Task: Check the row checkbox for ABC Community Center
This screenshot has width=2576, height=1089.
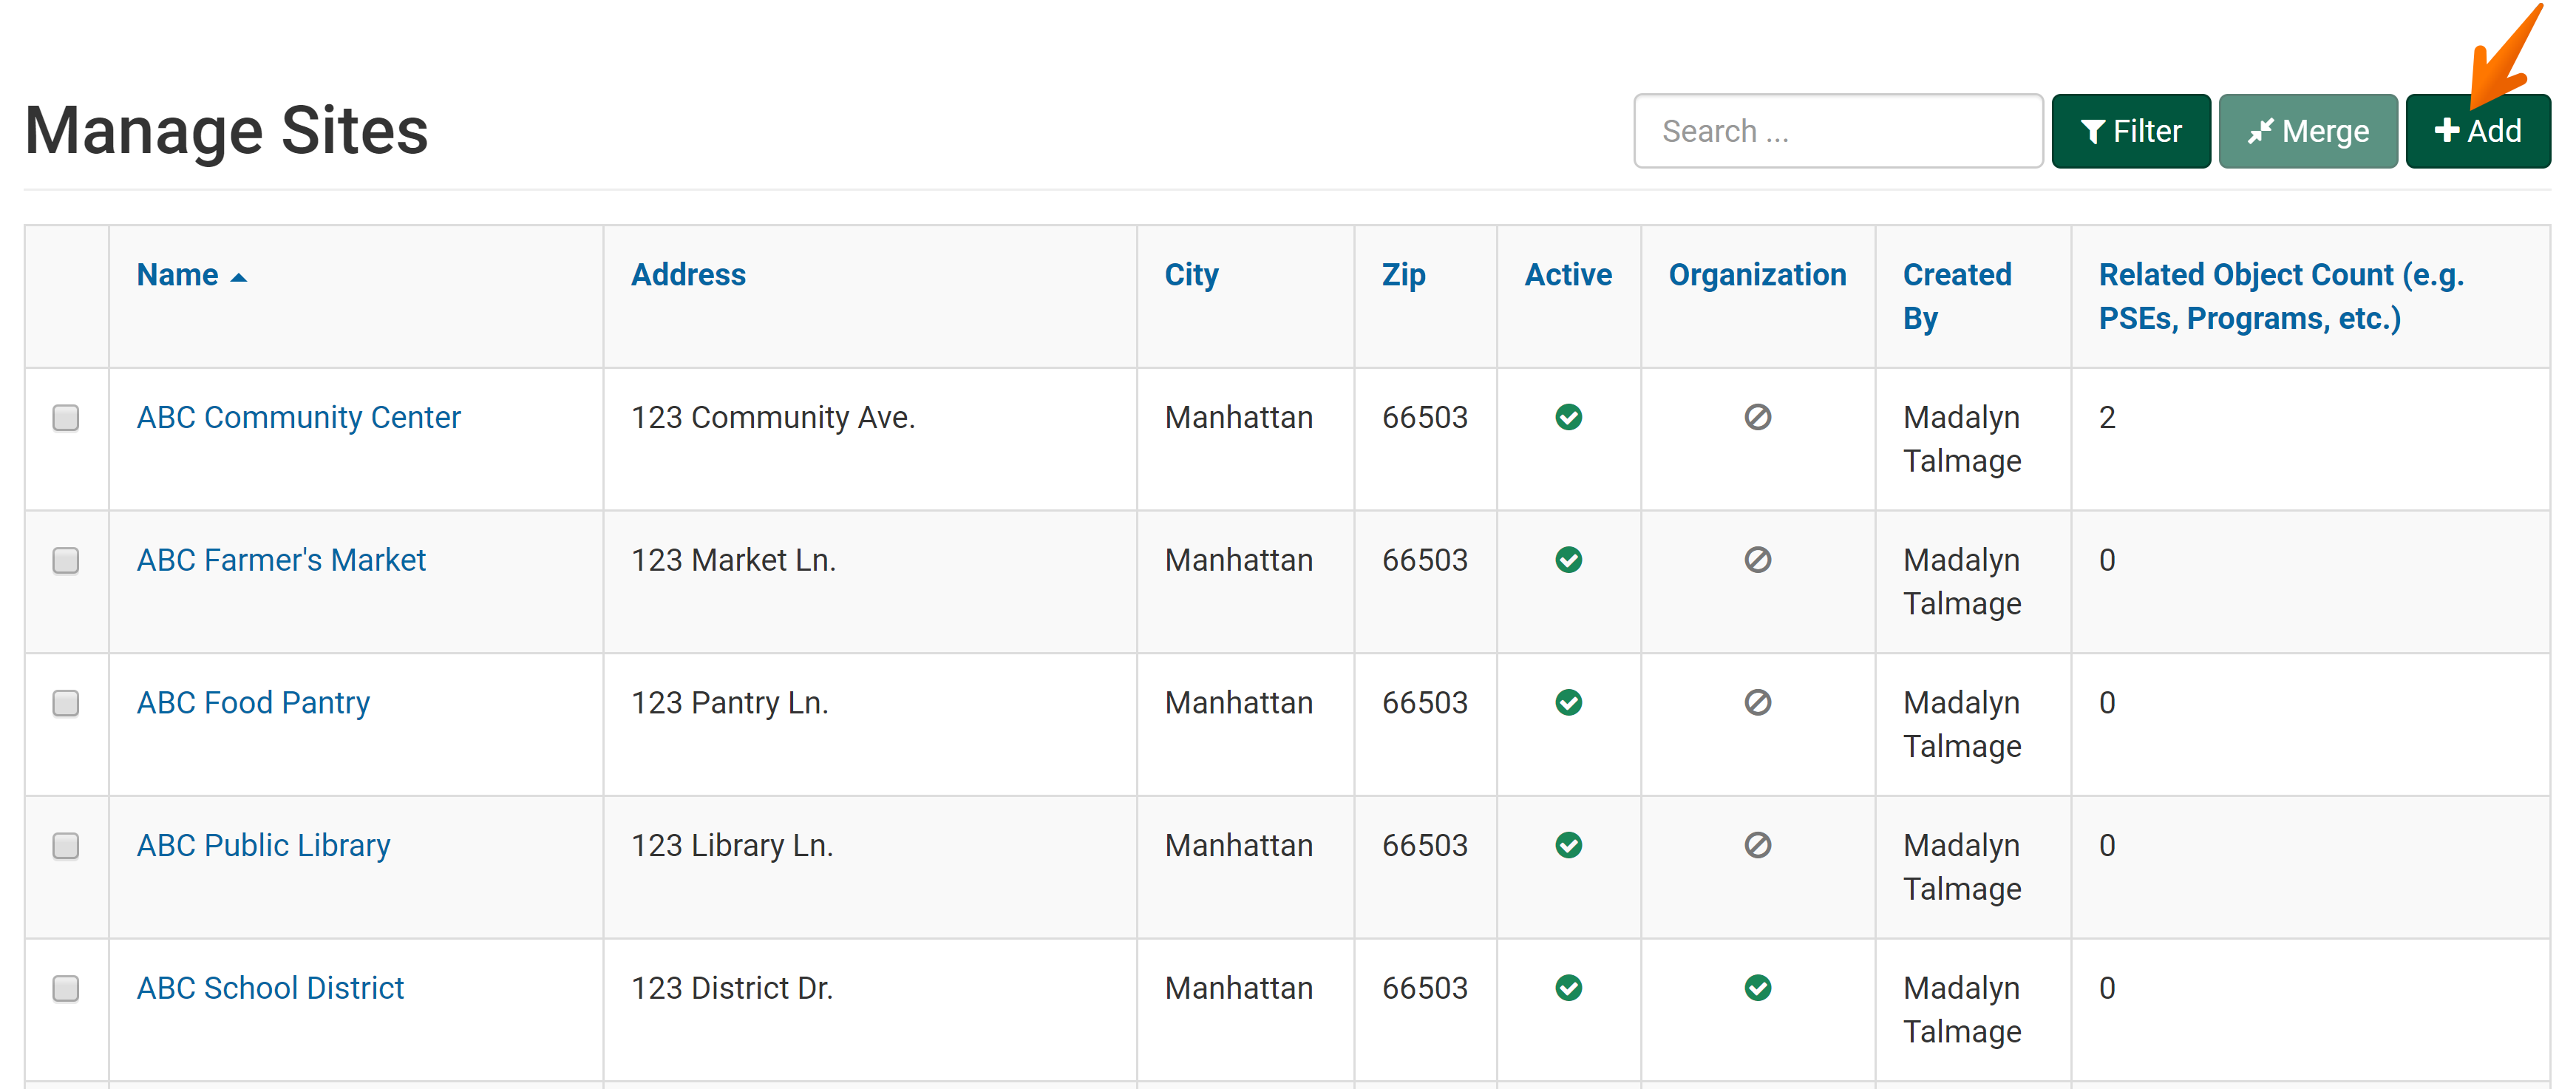Action: tap(66, 419)
